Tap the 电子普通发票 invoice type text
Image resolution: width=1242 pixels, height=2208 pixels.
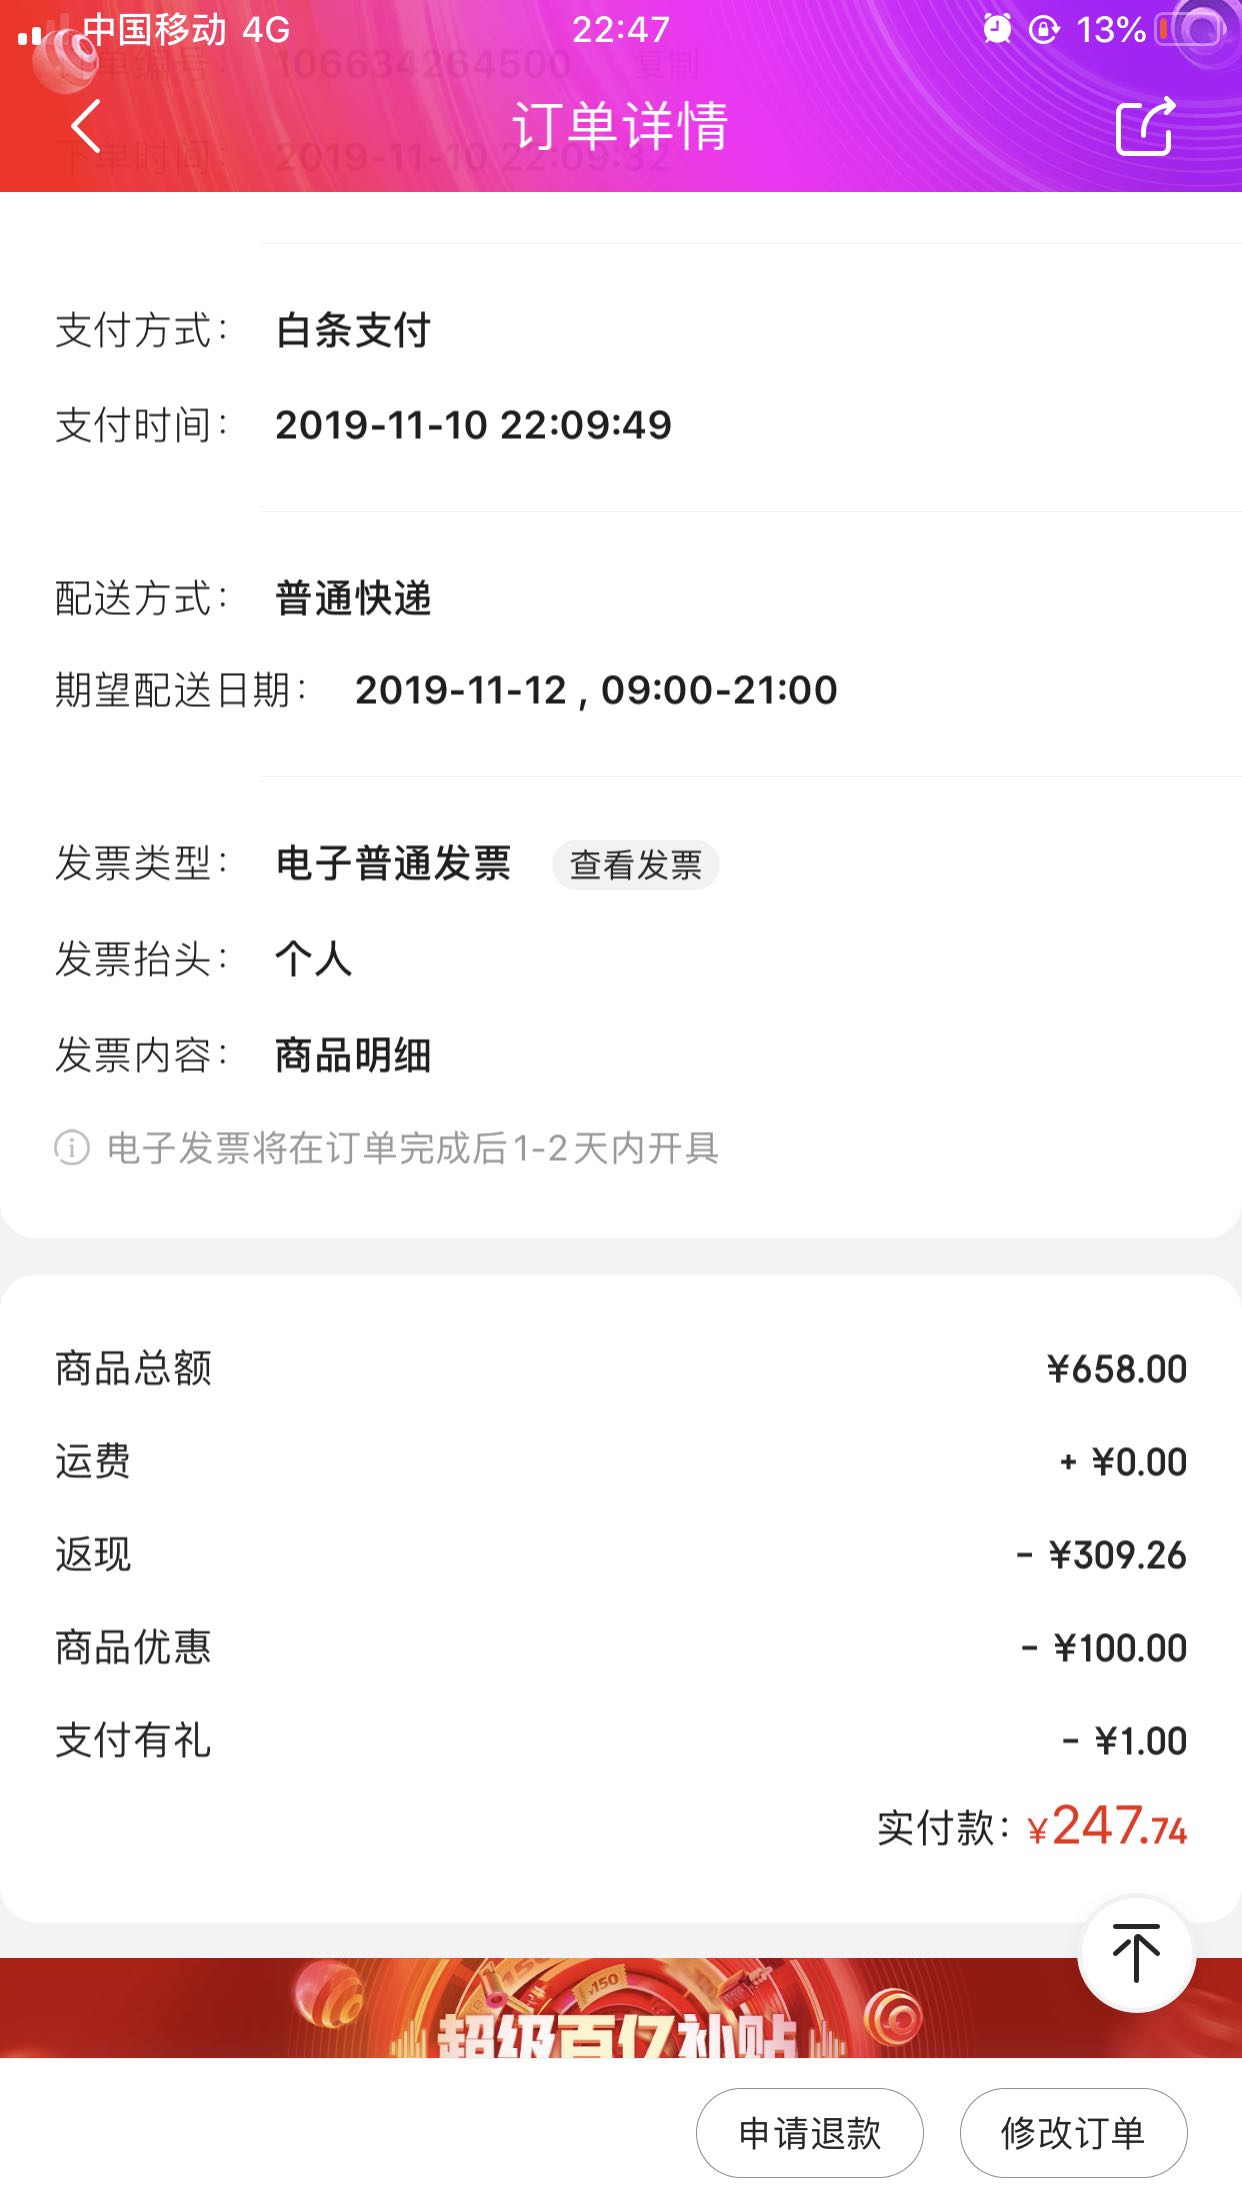(393, 864)
